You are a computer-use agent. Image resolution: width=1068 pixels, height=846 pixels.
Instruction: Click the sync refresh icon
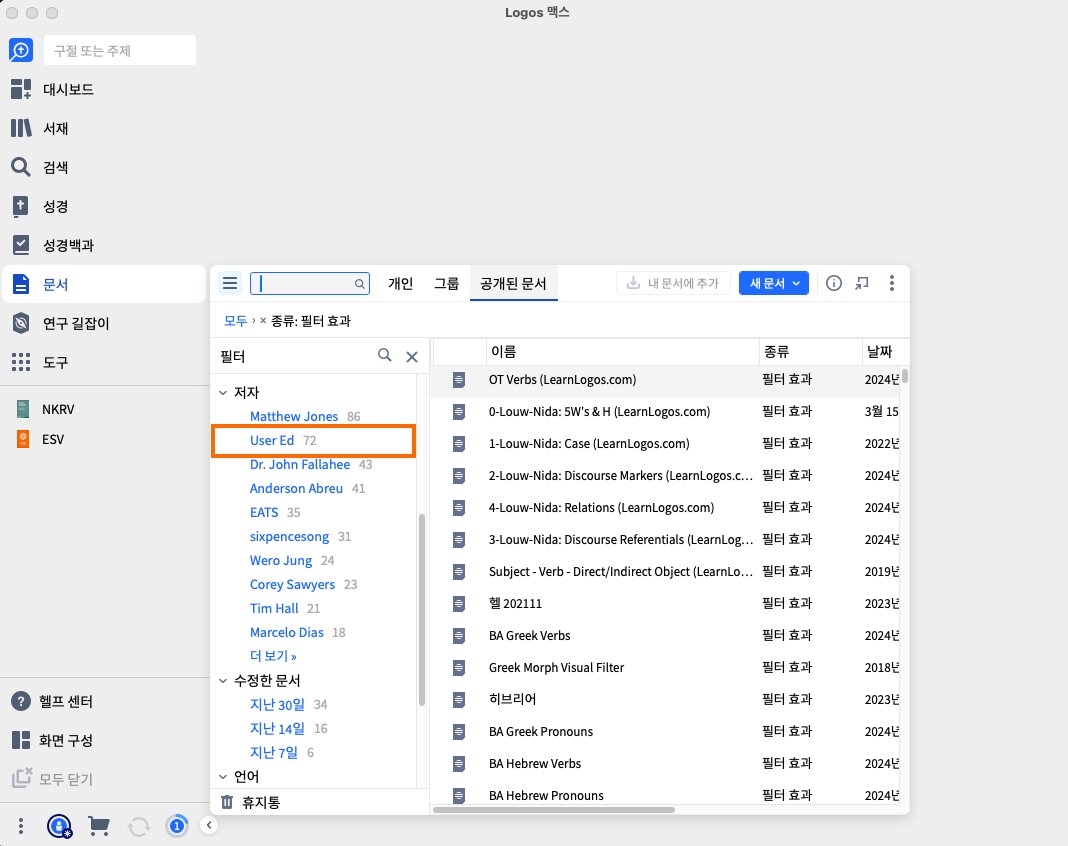(x=139, y=826)
